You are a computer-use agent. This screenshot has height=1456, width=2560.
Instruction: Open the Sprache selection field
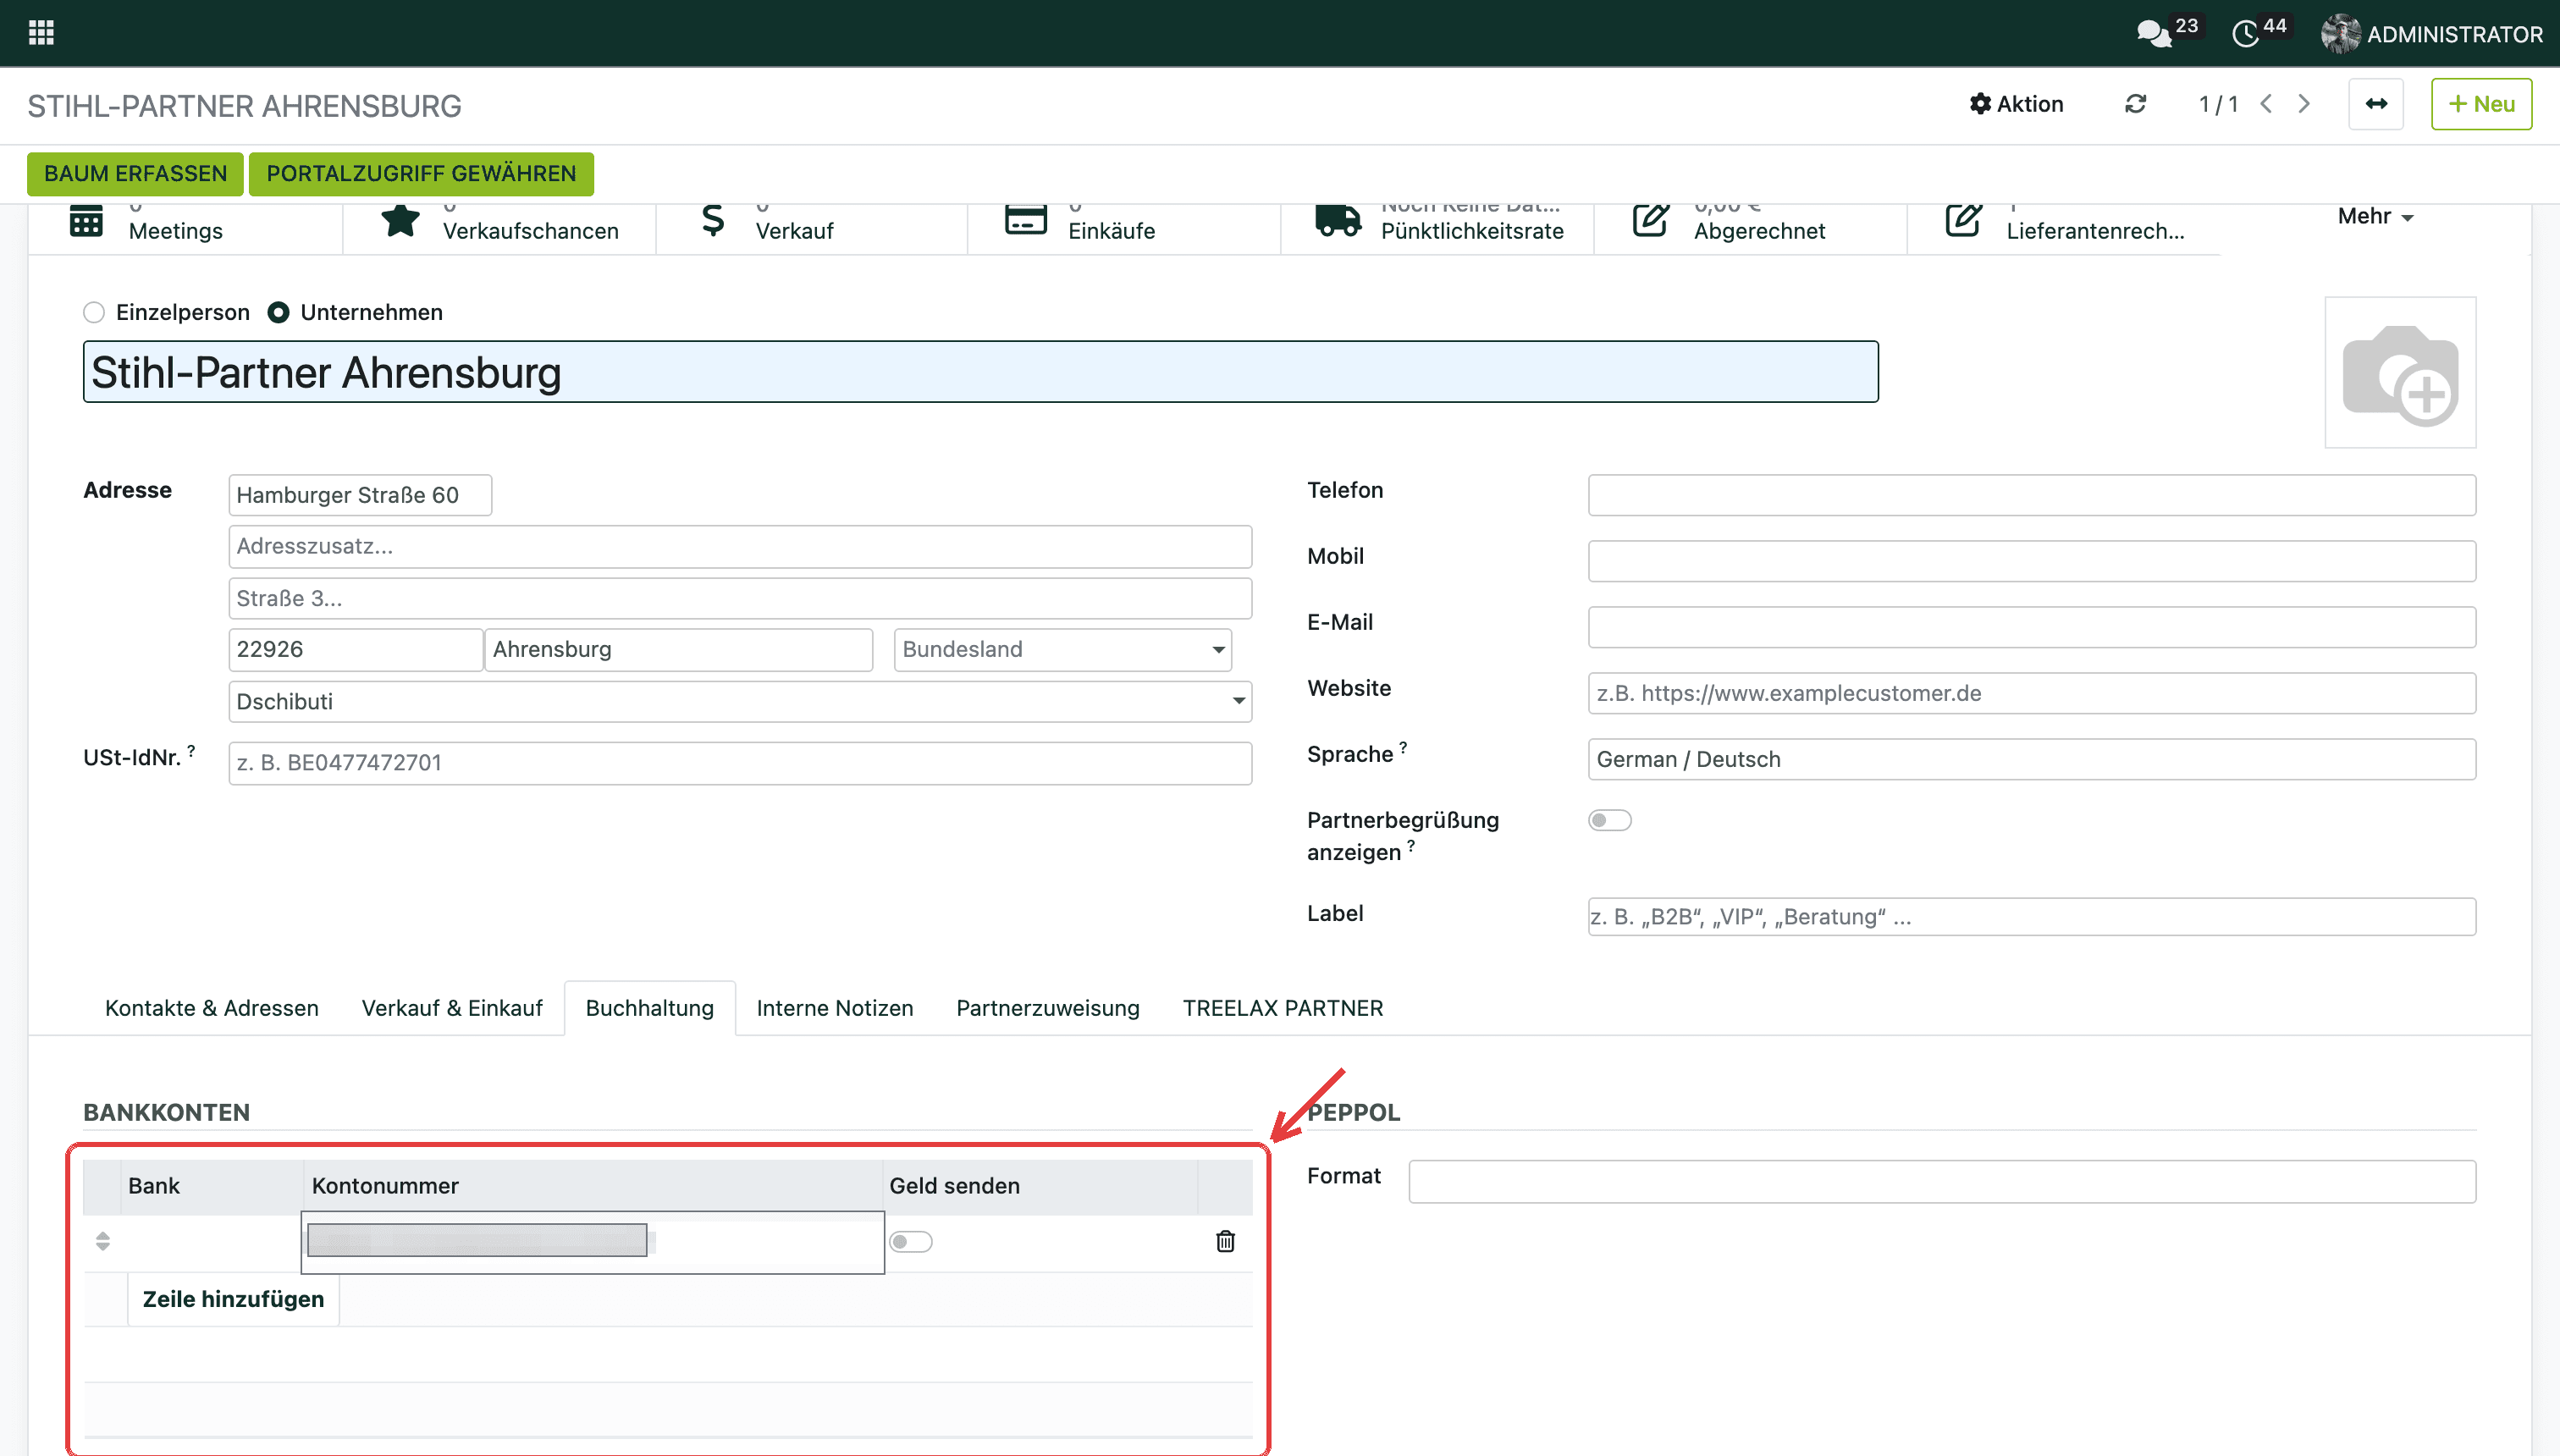2031,759
